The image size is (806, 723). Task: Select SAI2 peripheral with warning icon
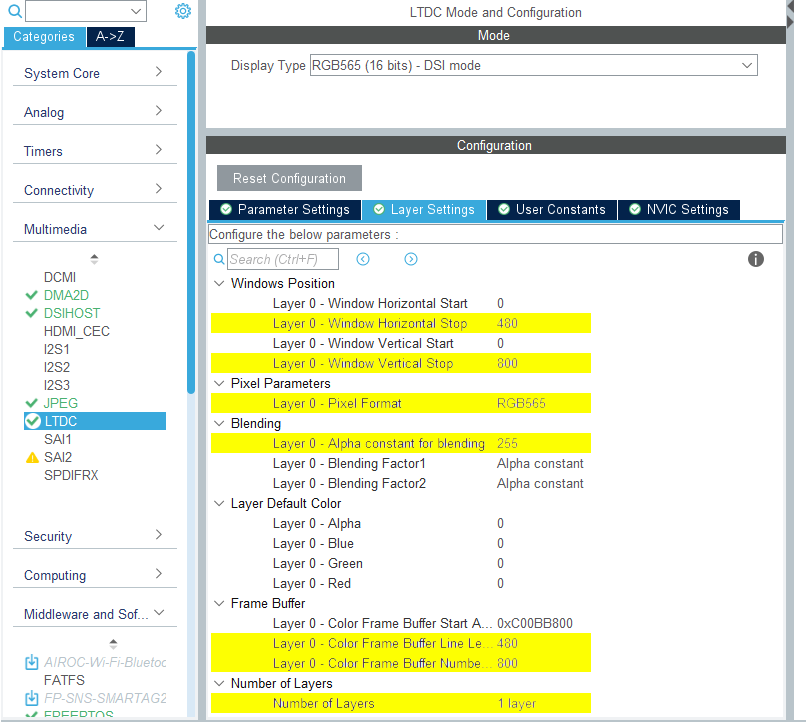tap(58, 457)
